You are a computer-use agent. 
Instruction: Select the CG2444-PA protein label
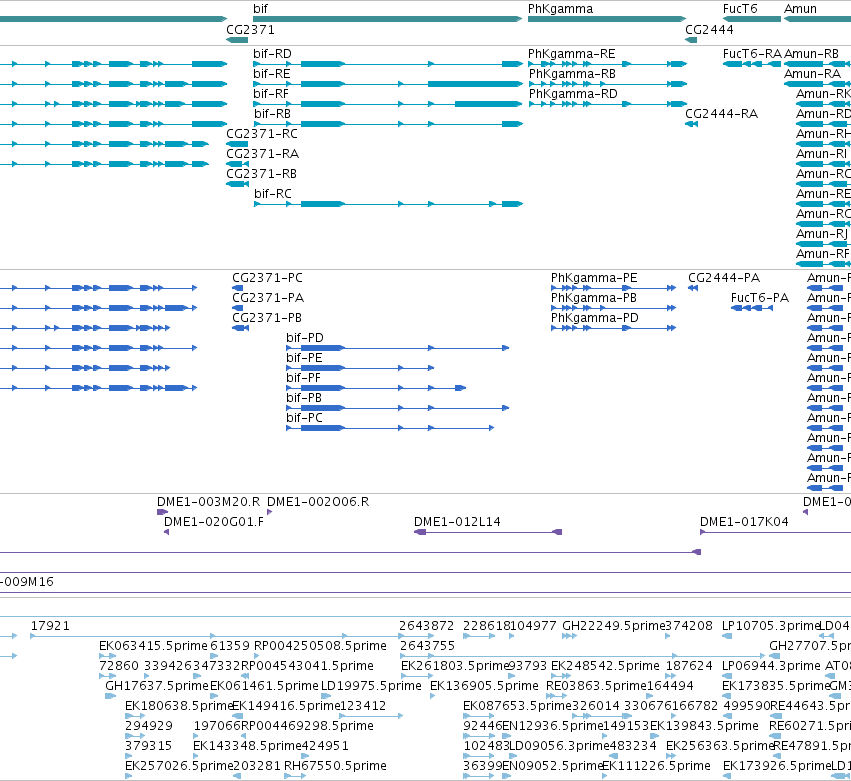pos(724,278)
